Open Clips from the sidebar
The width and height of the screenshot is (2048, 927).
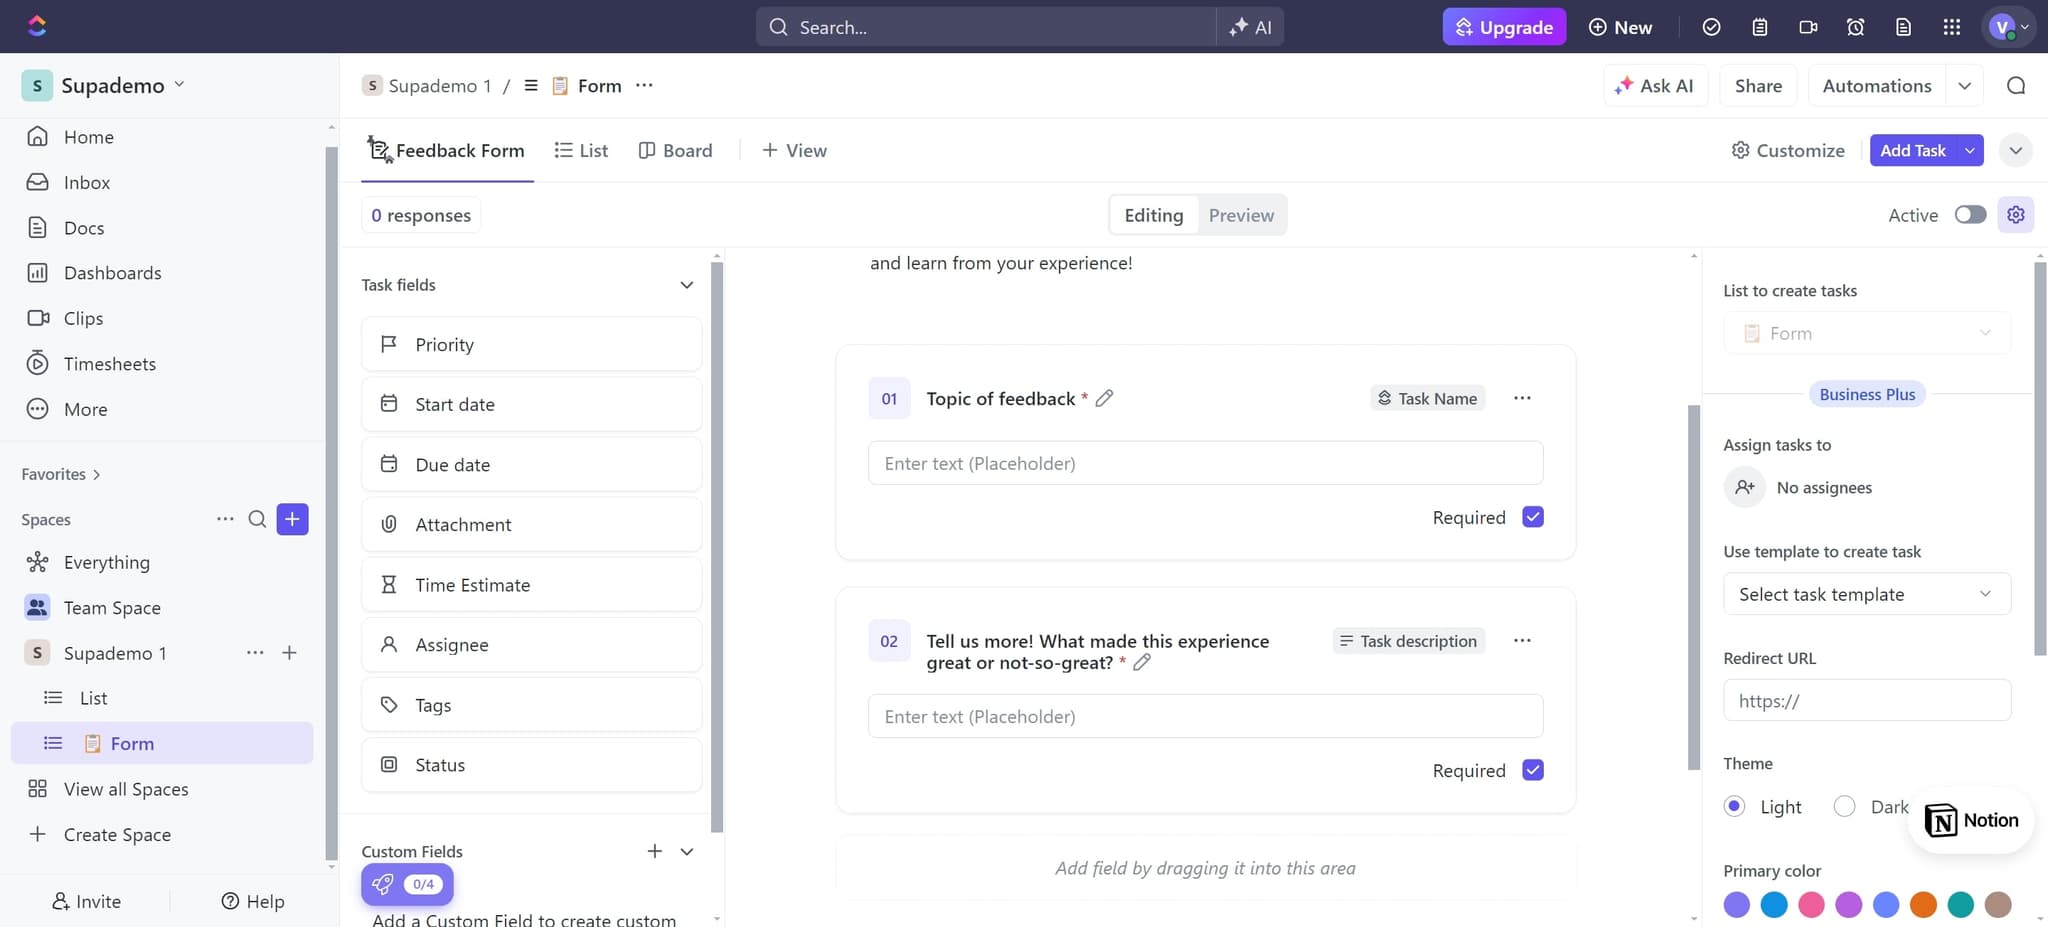(84, 318)
